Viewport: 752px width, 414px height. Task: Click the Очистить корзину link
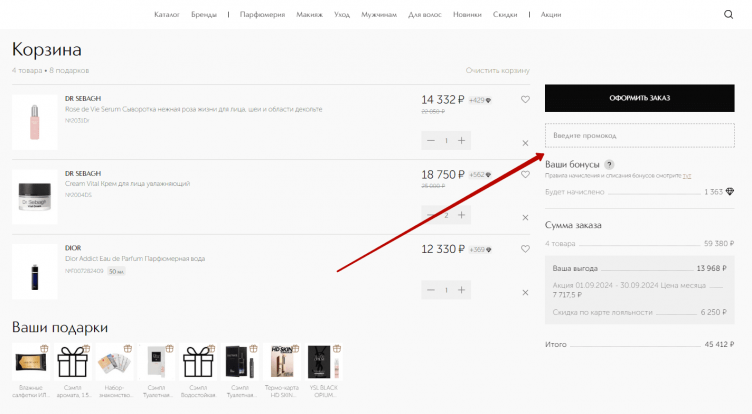pos(497,71)
